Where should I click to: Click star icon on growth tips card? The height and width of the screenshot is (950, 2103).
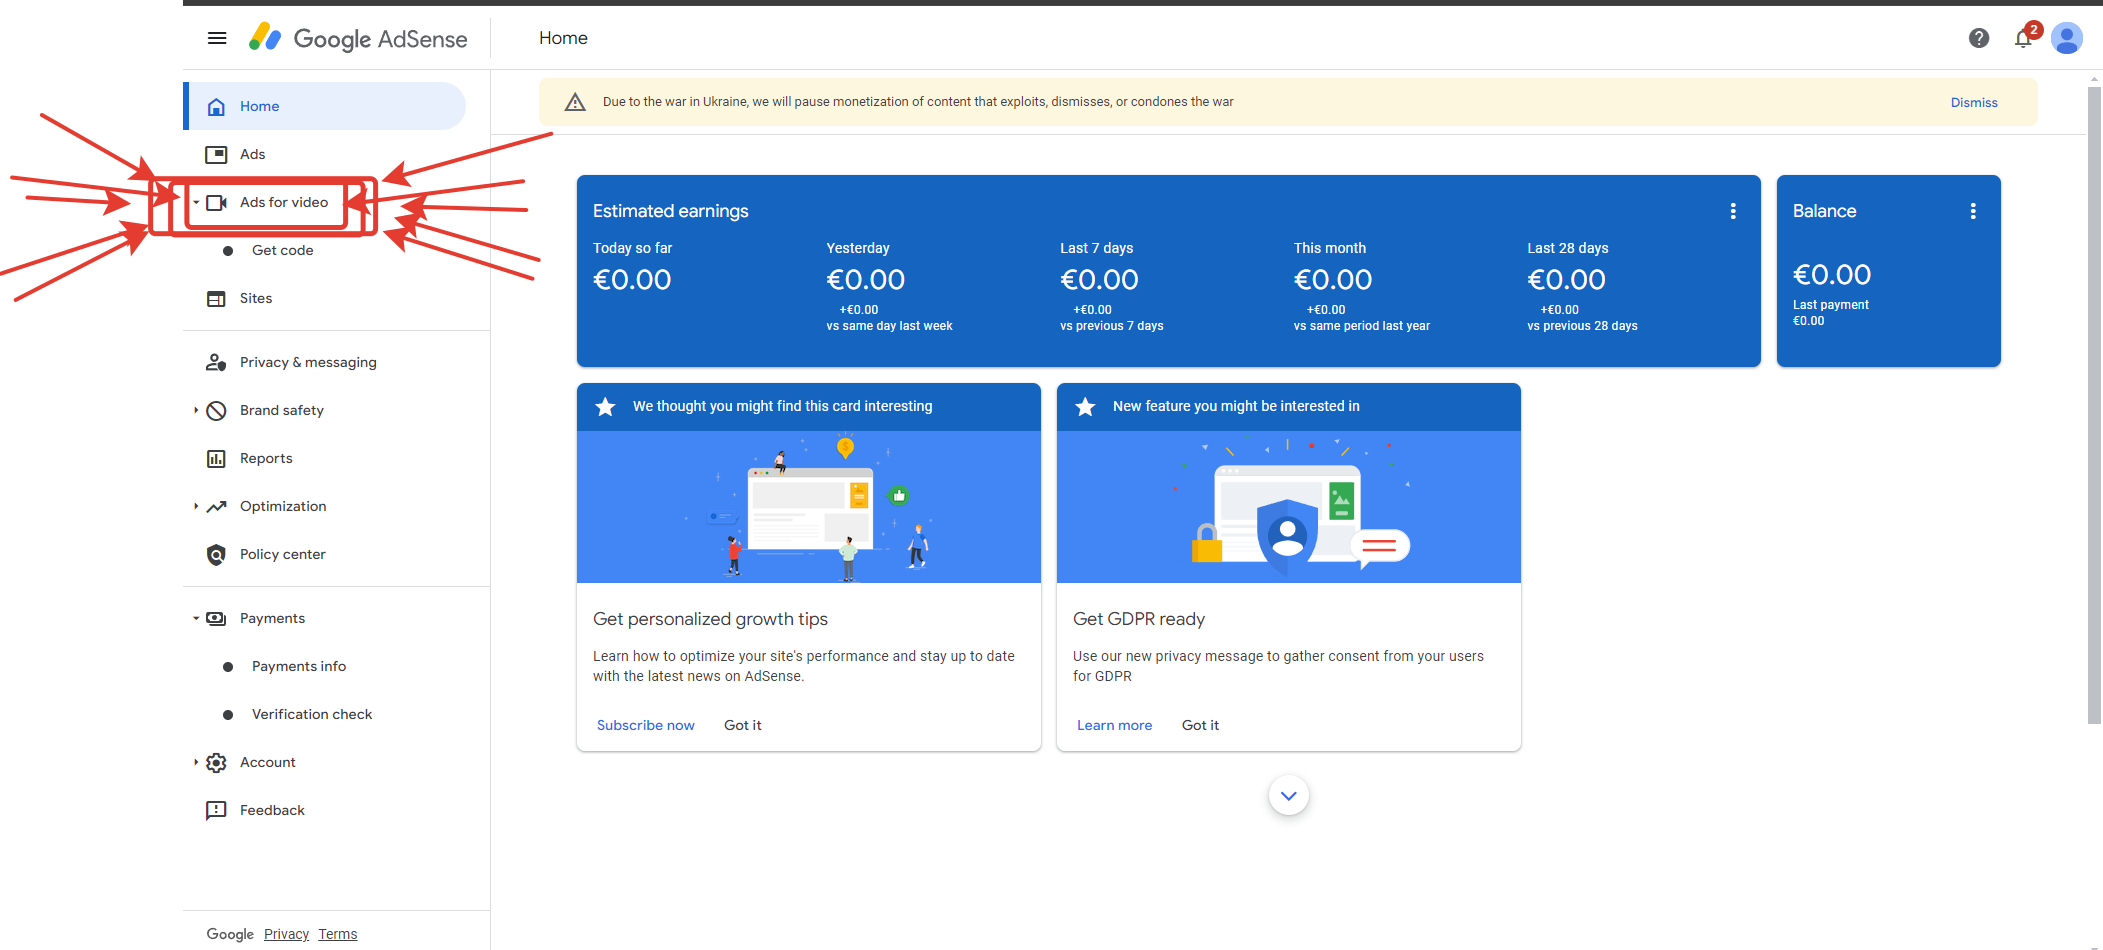[x=605, y=407]
